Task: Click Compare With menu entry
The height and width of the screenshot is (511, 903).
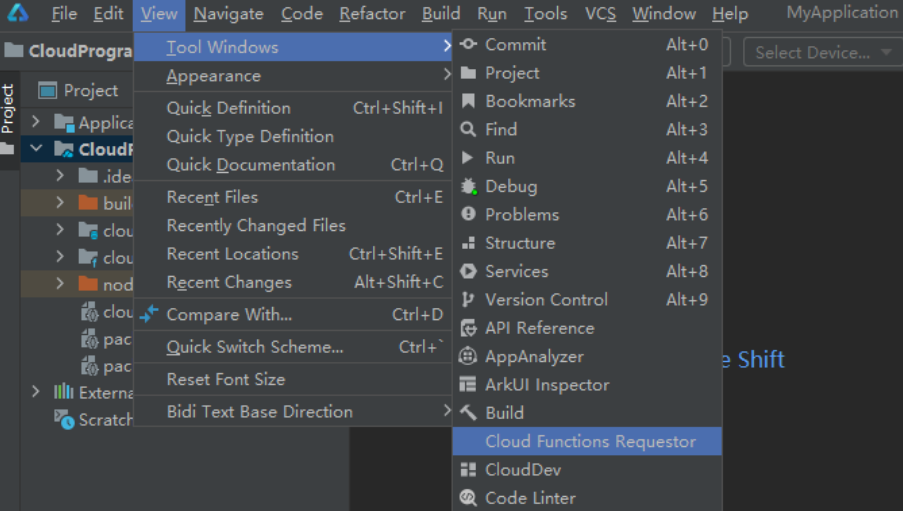Action: tap(229, 314)
